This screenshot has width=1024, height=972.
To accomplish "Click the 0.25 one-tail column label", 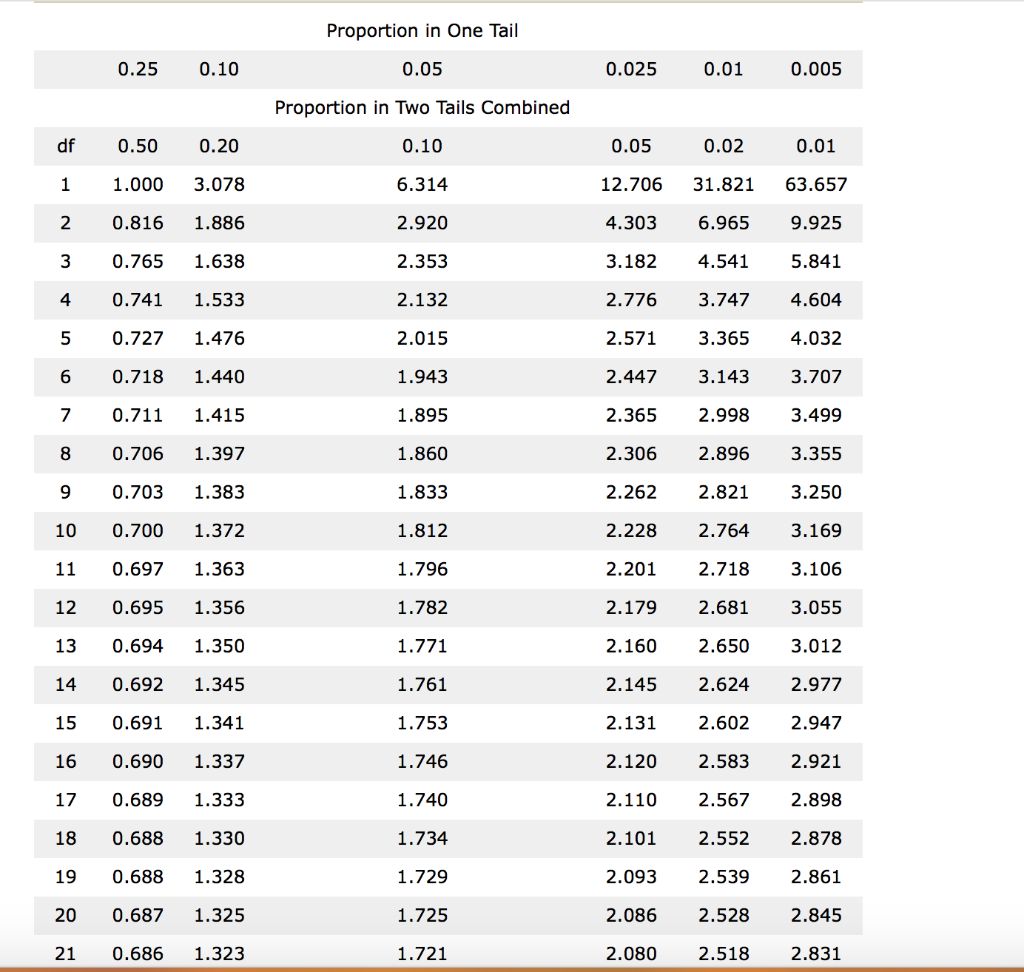I will 138,69.
